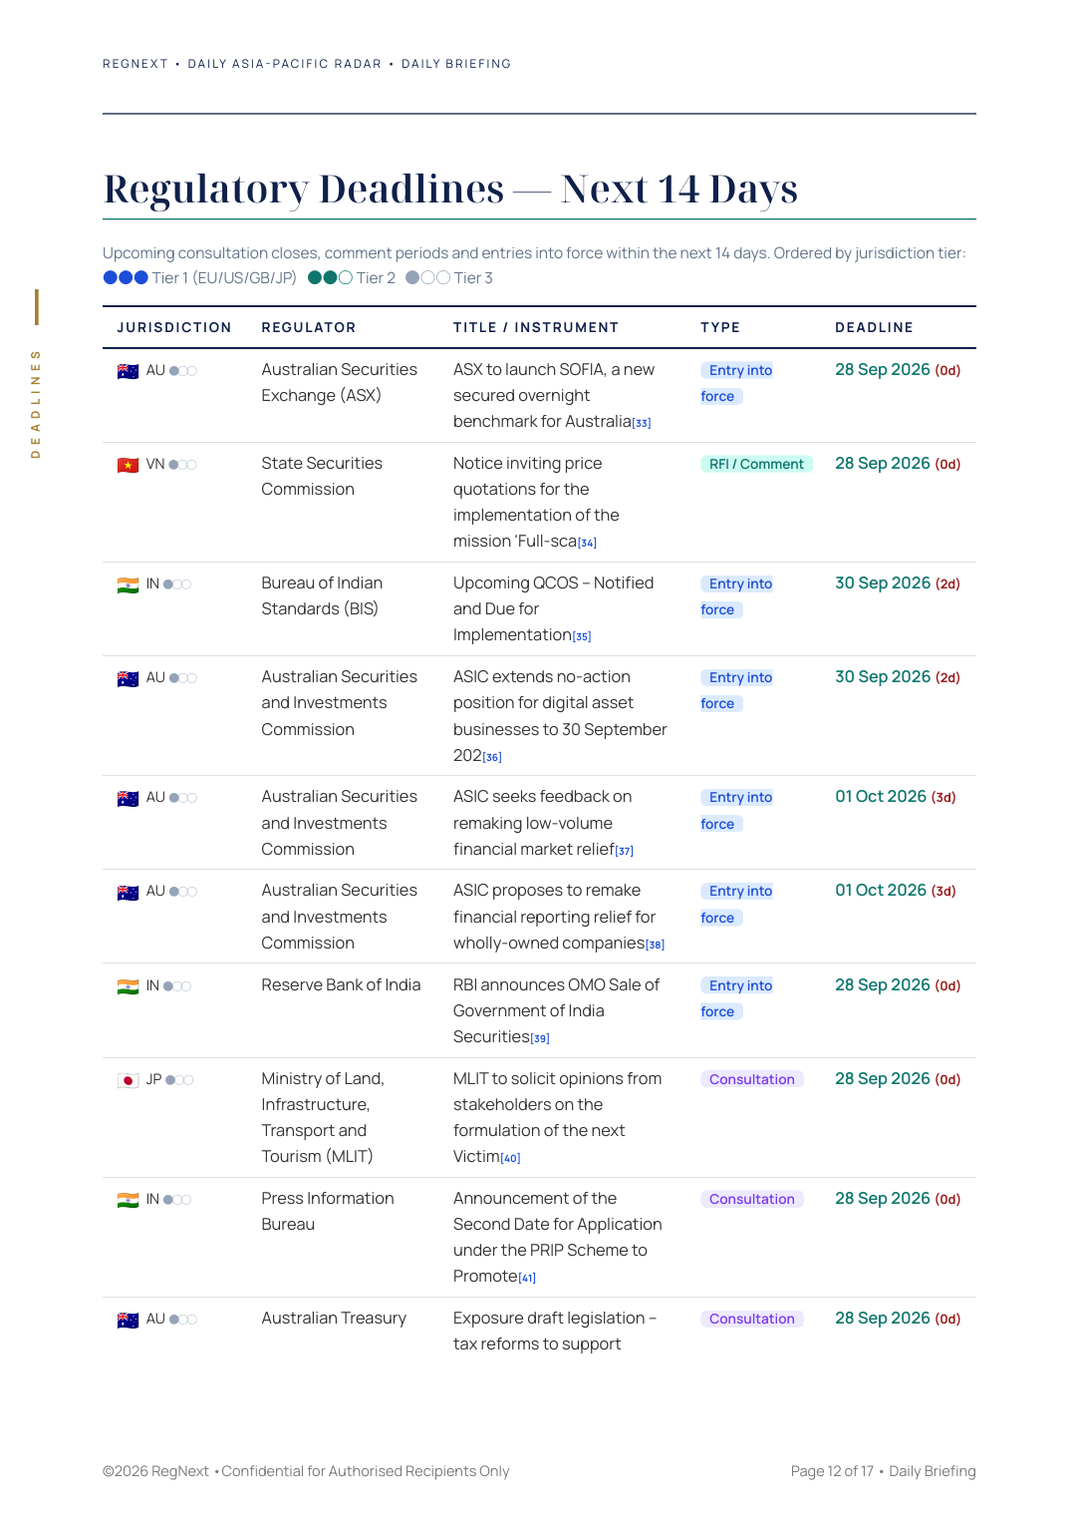Click the tier dots beside VN
The height and width of the screenshot is (1528, 1080).
pos(183,465)
